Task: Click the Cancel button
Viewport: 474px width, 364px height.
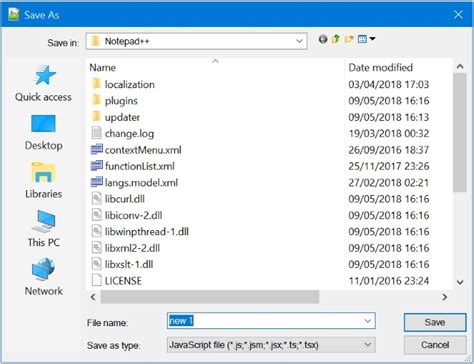Action: pos(435,345)
